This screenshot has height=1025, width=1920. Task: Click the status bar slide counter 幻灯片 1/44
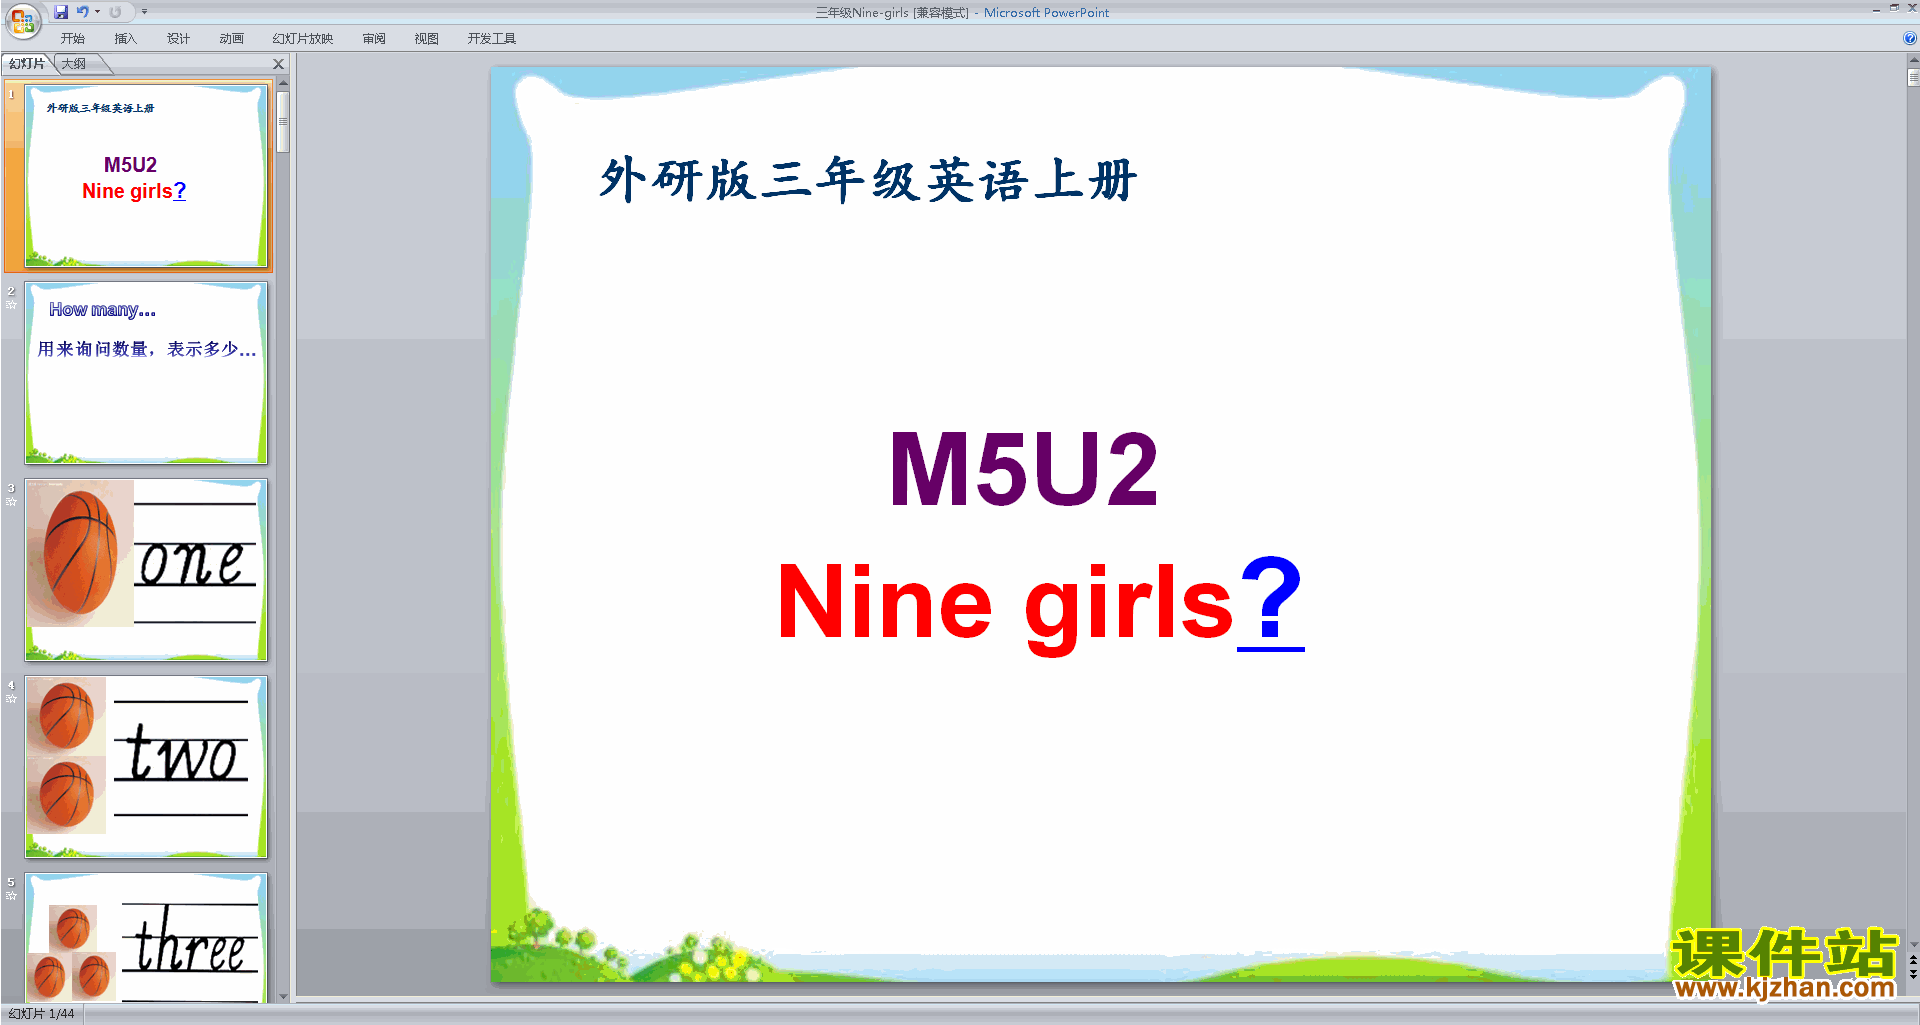tap(42, 1014)
